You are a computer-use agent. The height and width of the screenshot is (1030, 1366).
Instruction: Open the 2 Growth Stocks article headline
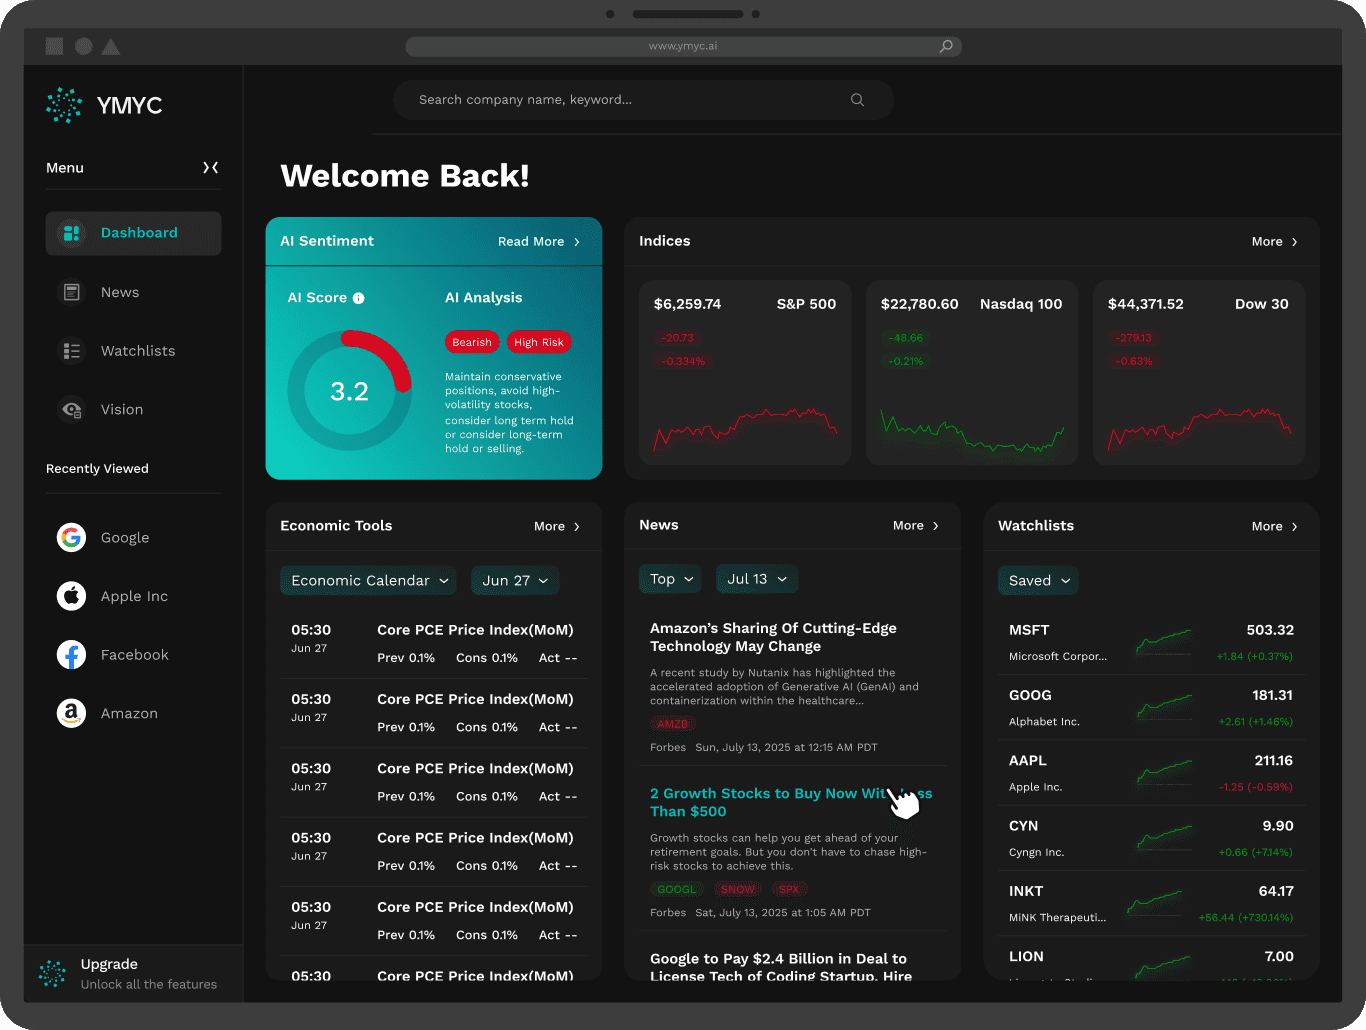pyautogui.click(x=791, y=802)
